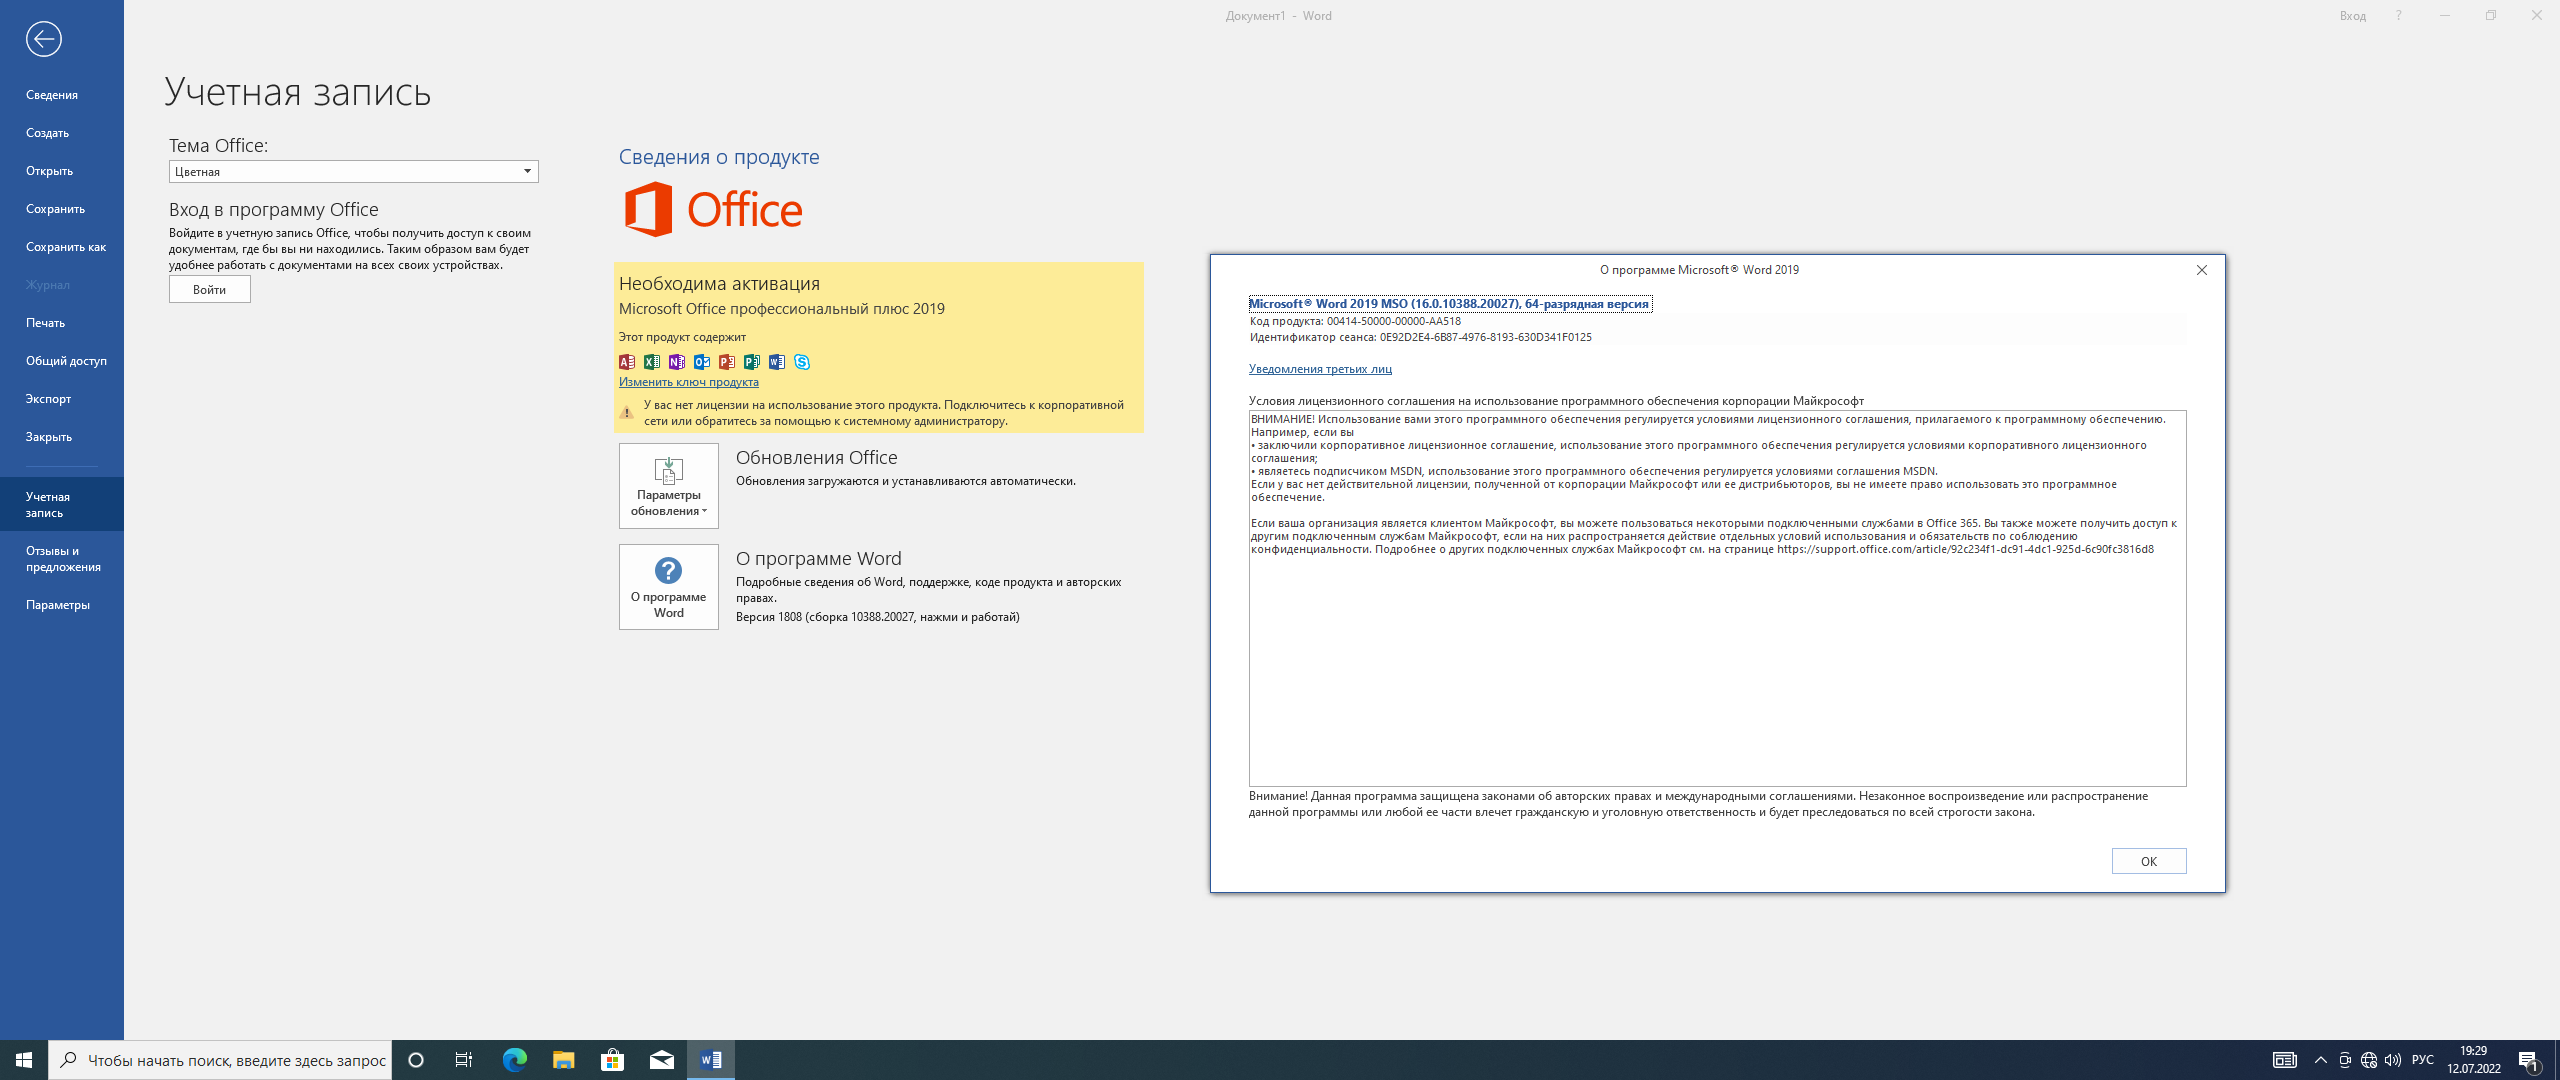The width and height of the screenshot is (2560, 1080).
Task: Click the Код продукта line in the dialog
Action: 1355,322
